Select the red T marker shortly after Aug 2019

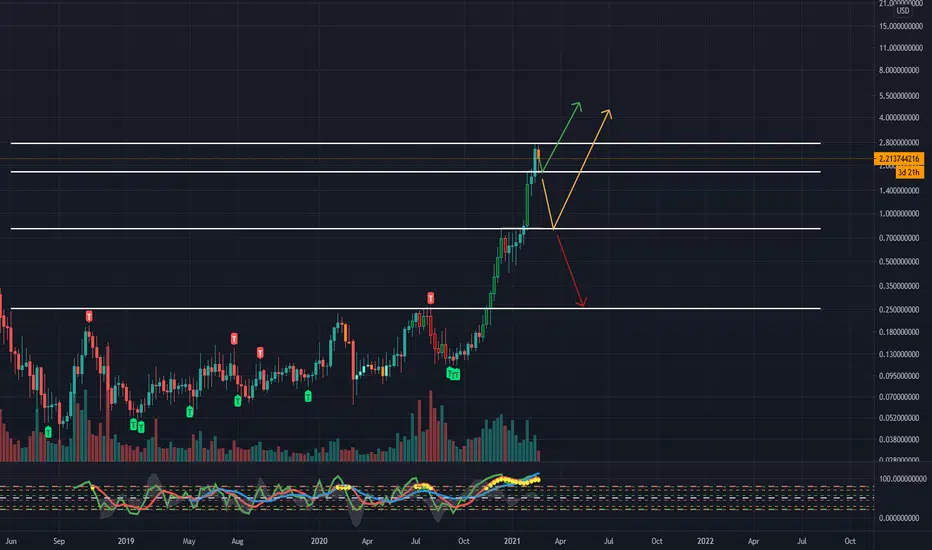pos(260,353)
